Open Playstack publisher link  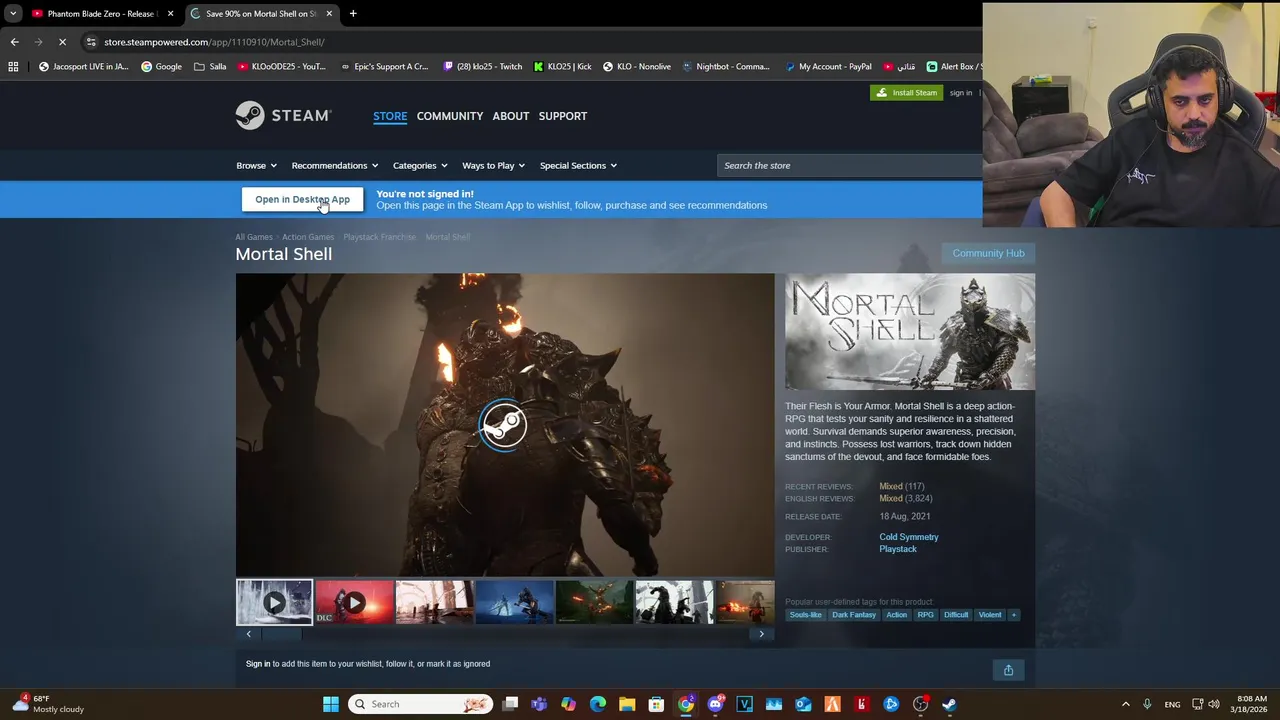[898, 549]
